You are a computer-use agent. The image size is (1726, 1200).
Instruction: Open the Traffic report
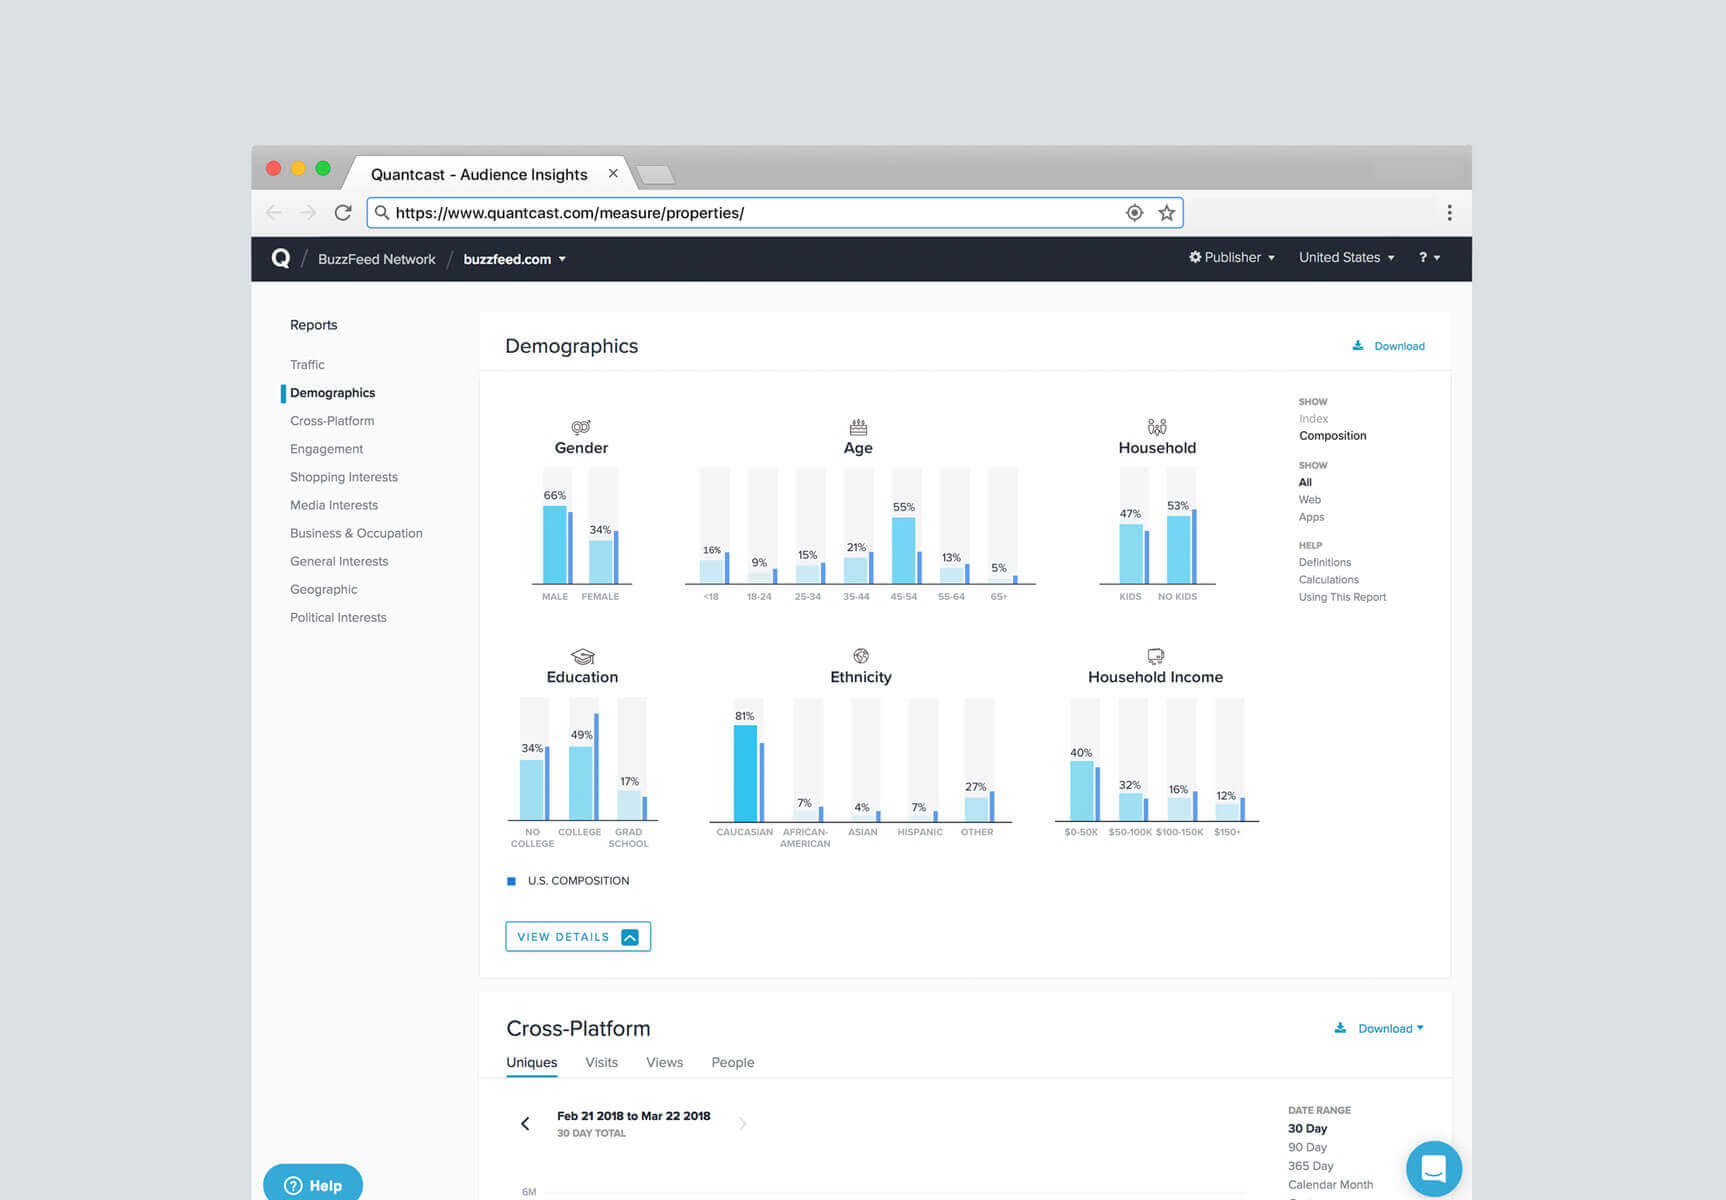click(307, 365)
